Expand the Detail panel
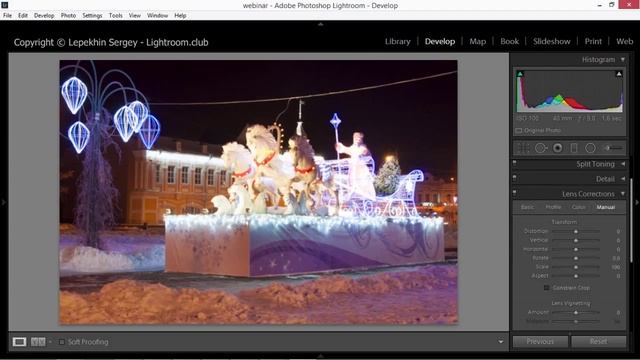The height and width of the screenshot is (360, 640). pos(623,179)
